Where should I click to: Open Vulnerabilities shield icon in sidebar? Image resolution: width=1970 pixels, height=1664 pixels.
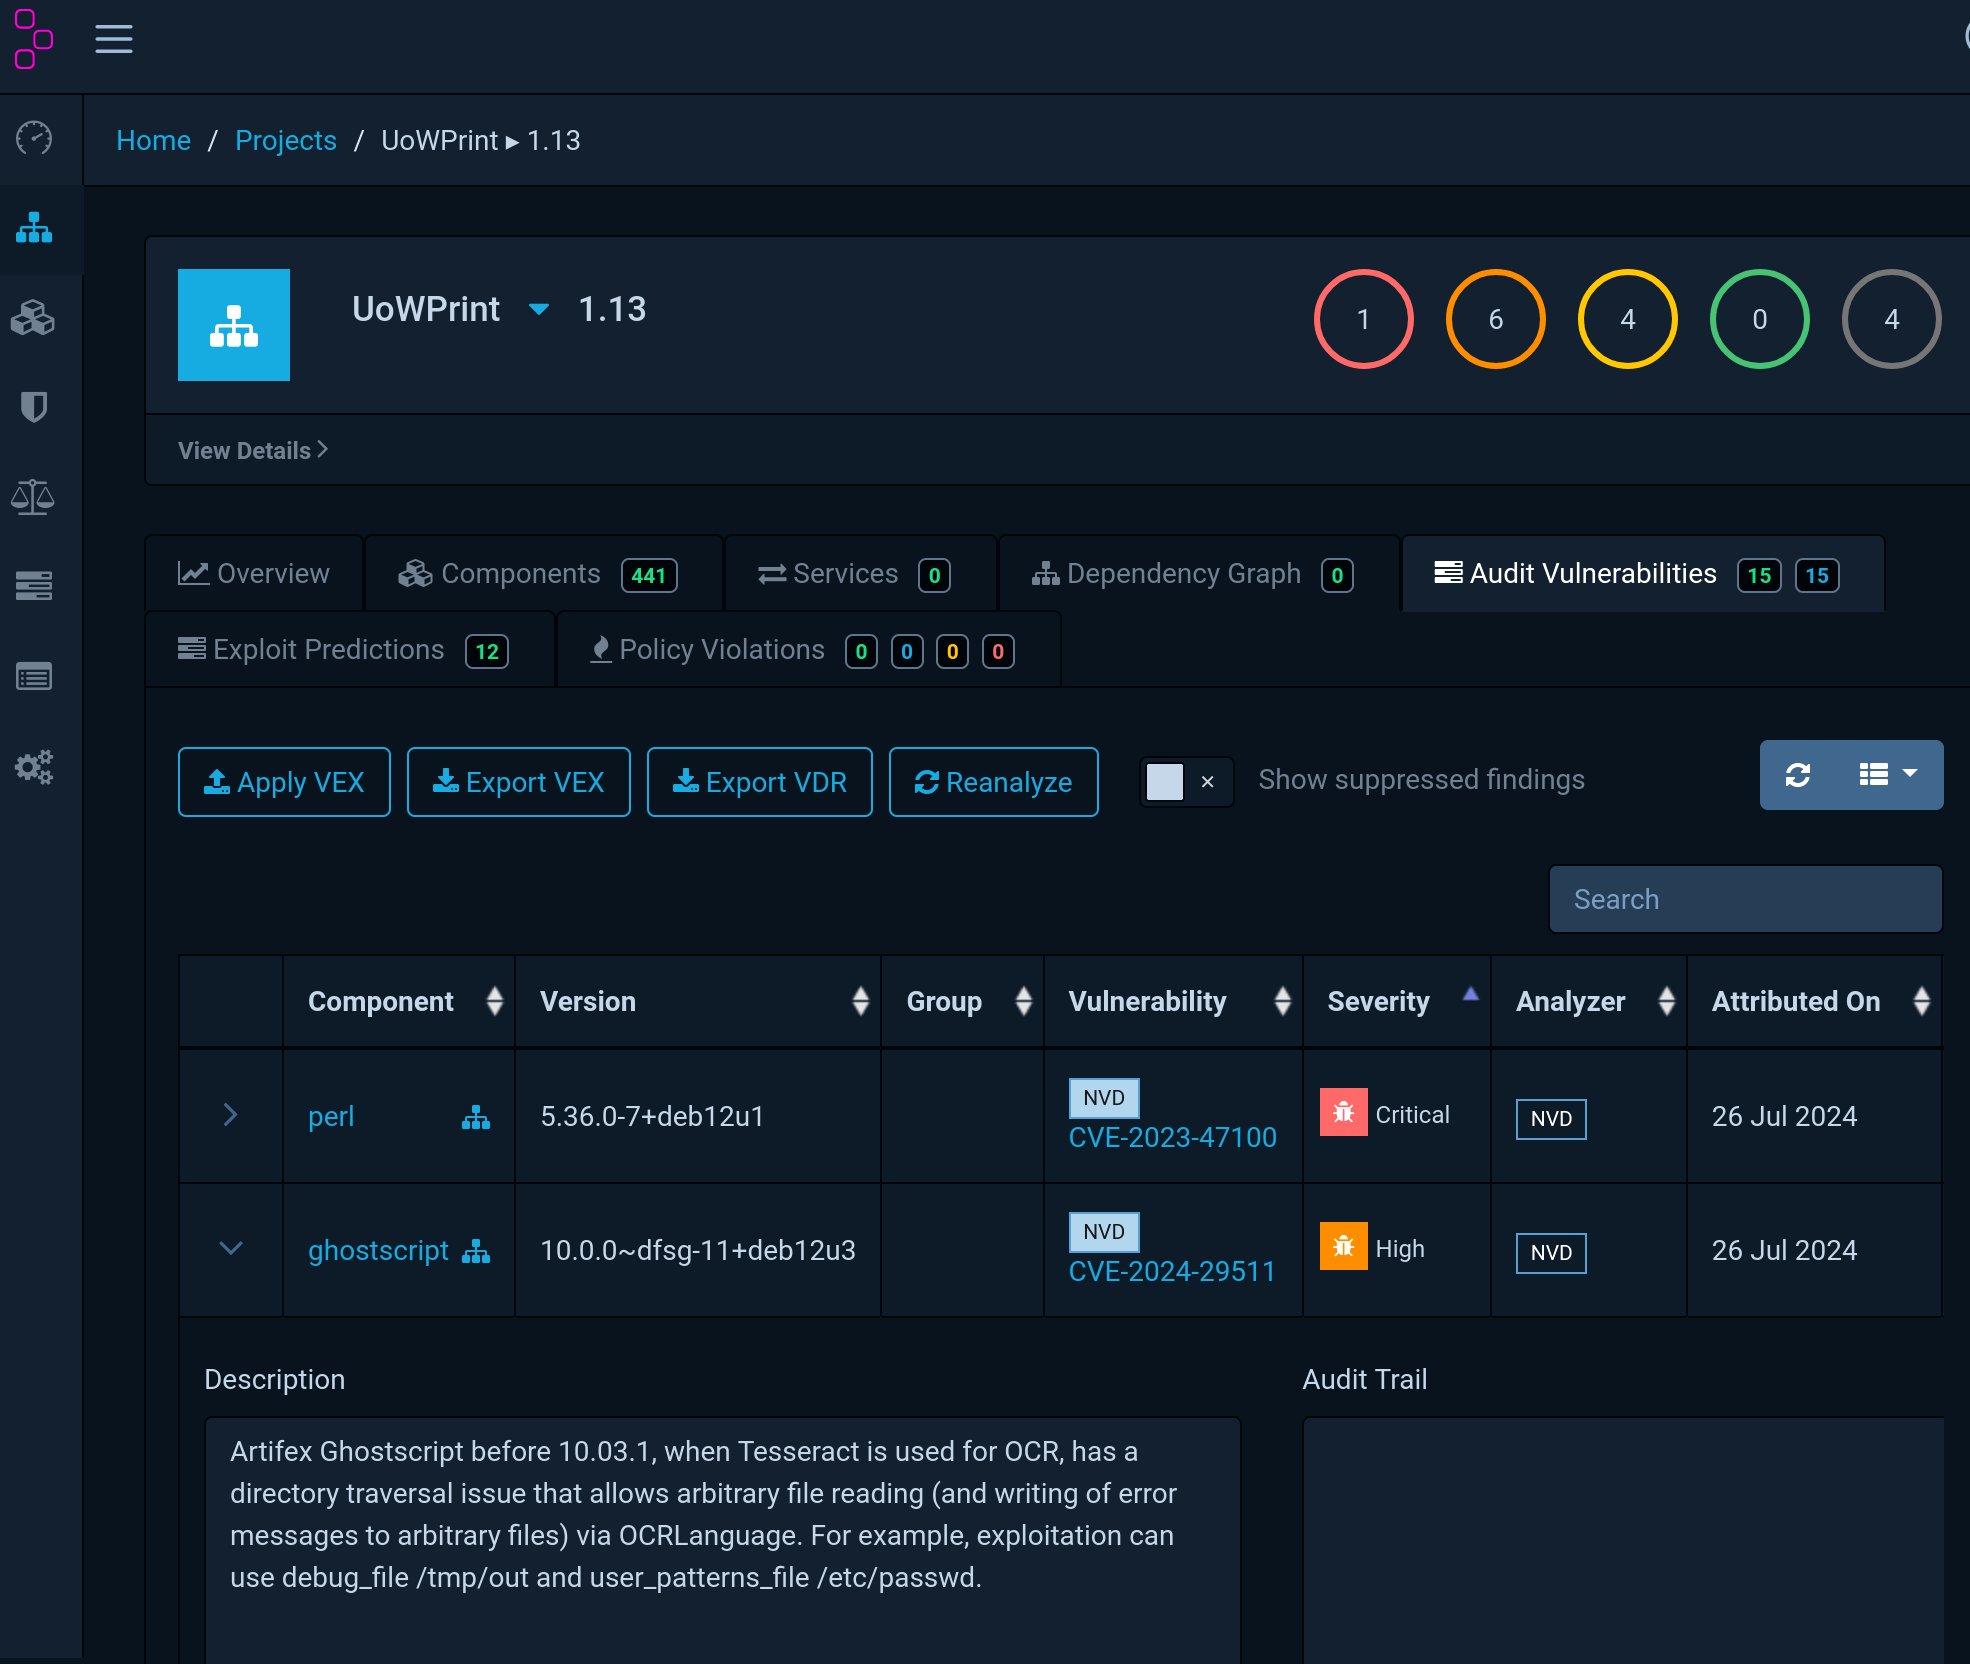(34, 407)
